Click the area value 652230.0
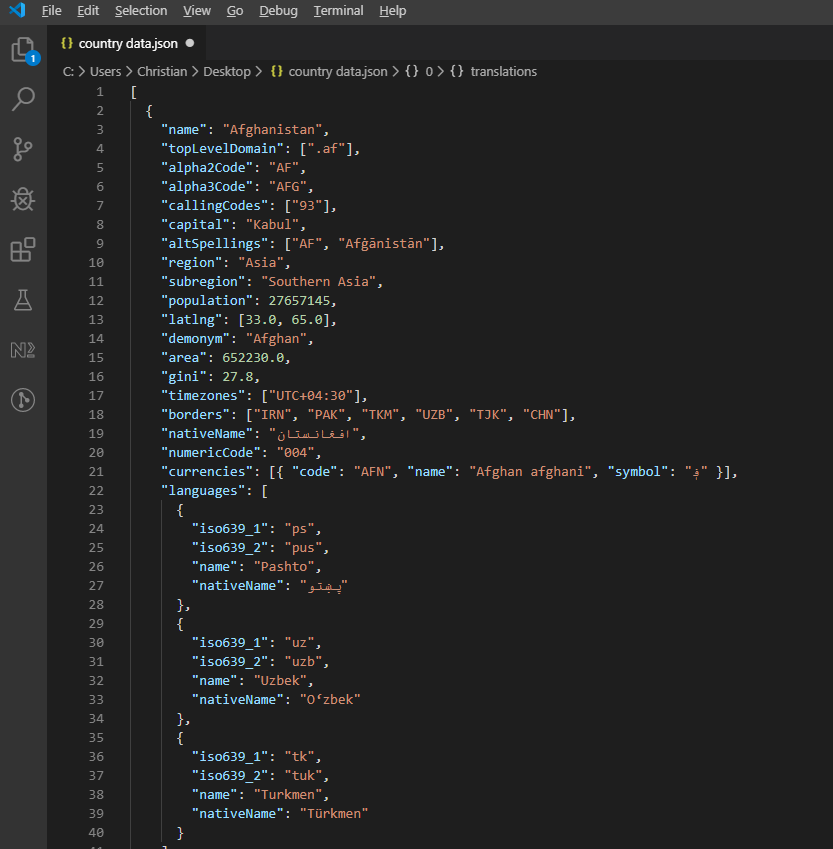833x849 pixels. click(253, 358)
